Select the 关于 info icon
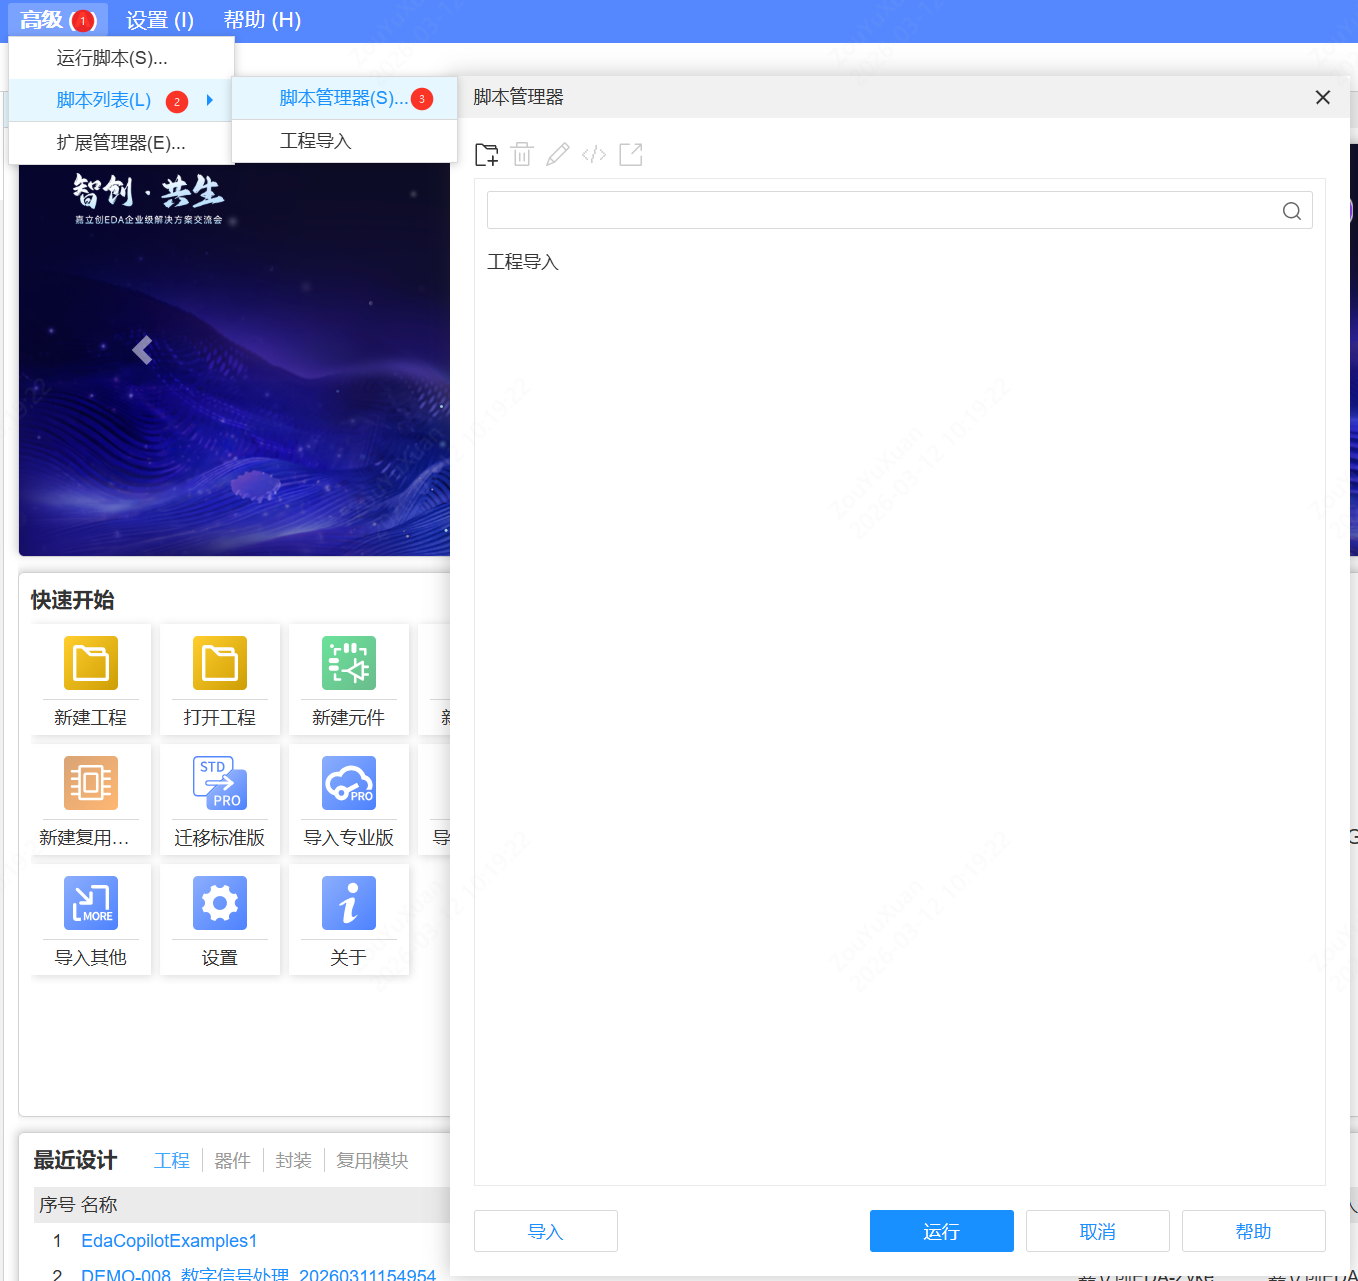The height and width of the screenshot is (1281, 1358). click(348, 903)
